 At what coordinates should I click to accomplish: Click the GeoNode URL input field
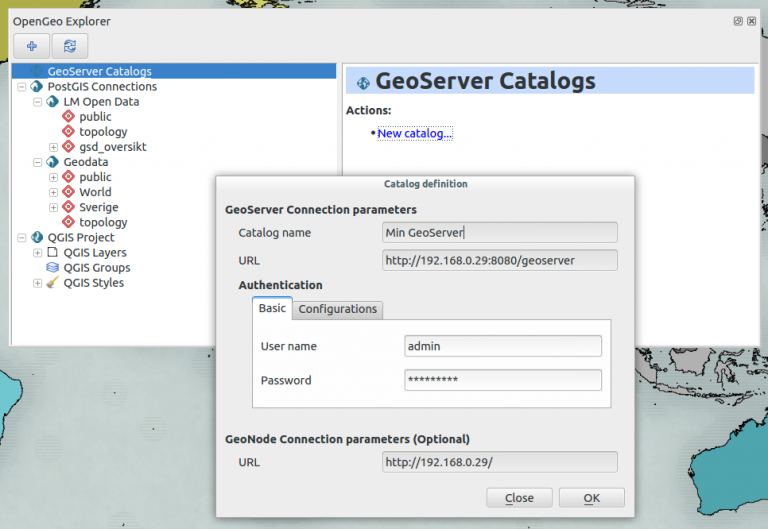(x=500, y=462)
